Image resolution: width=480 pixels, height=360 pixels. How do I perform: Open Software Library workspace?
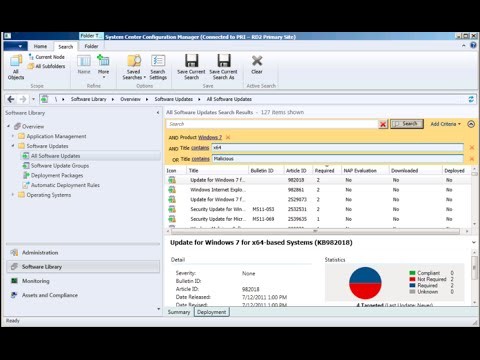tap(83, 267)
